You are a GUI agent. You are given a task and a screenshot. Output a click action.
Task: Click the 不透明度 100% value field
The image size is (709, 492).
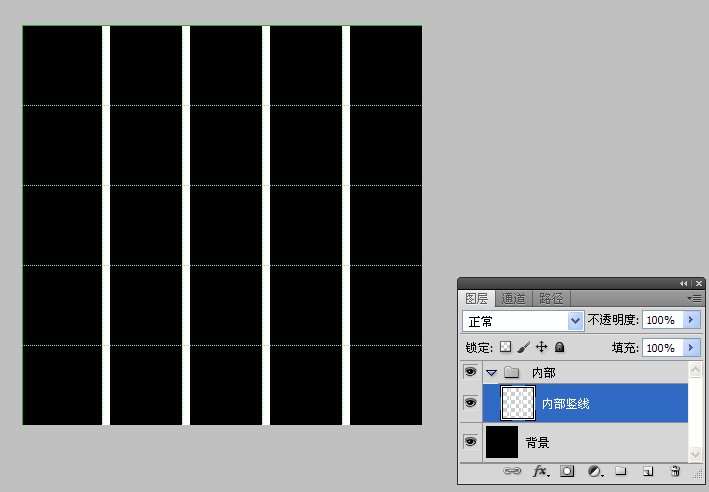(662, 320)
